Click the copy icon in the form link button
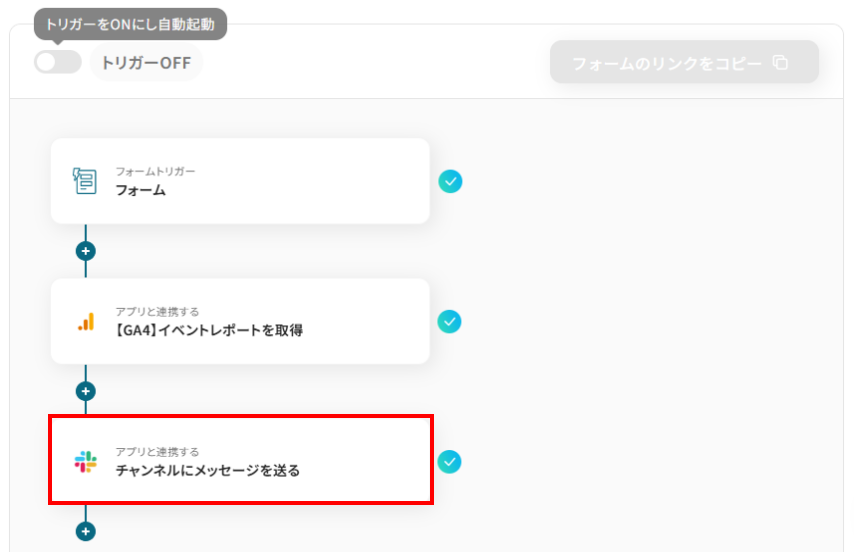The width and height of the screenshot is (855, 552). [780, 62]
